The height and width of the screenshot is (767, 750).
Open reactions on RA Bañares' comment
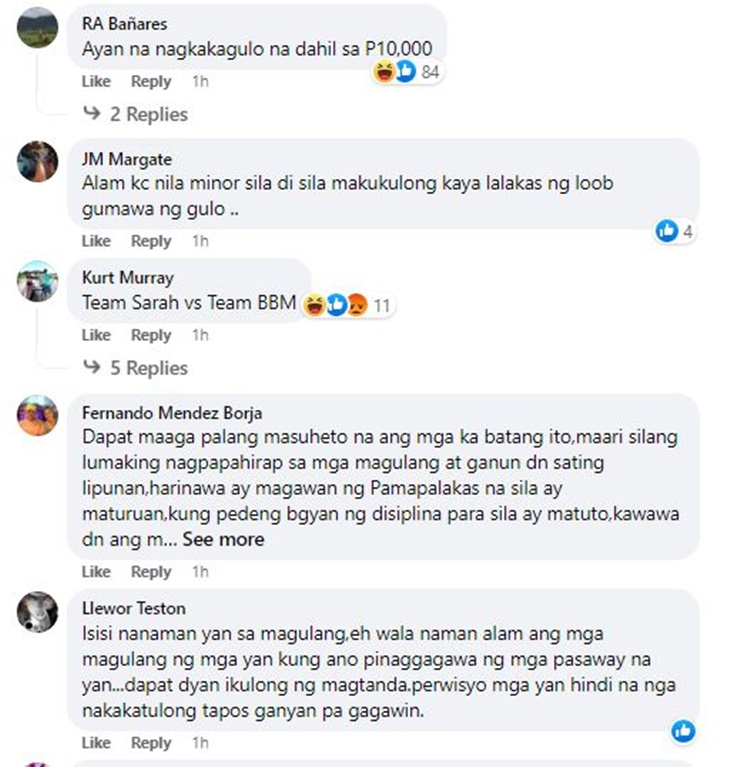point(408,71)
